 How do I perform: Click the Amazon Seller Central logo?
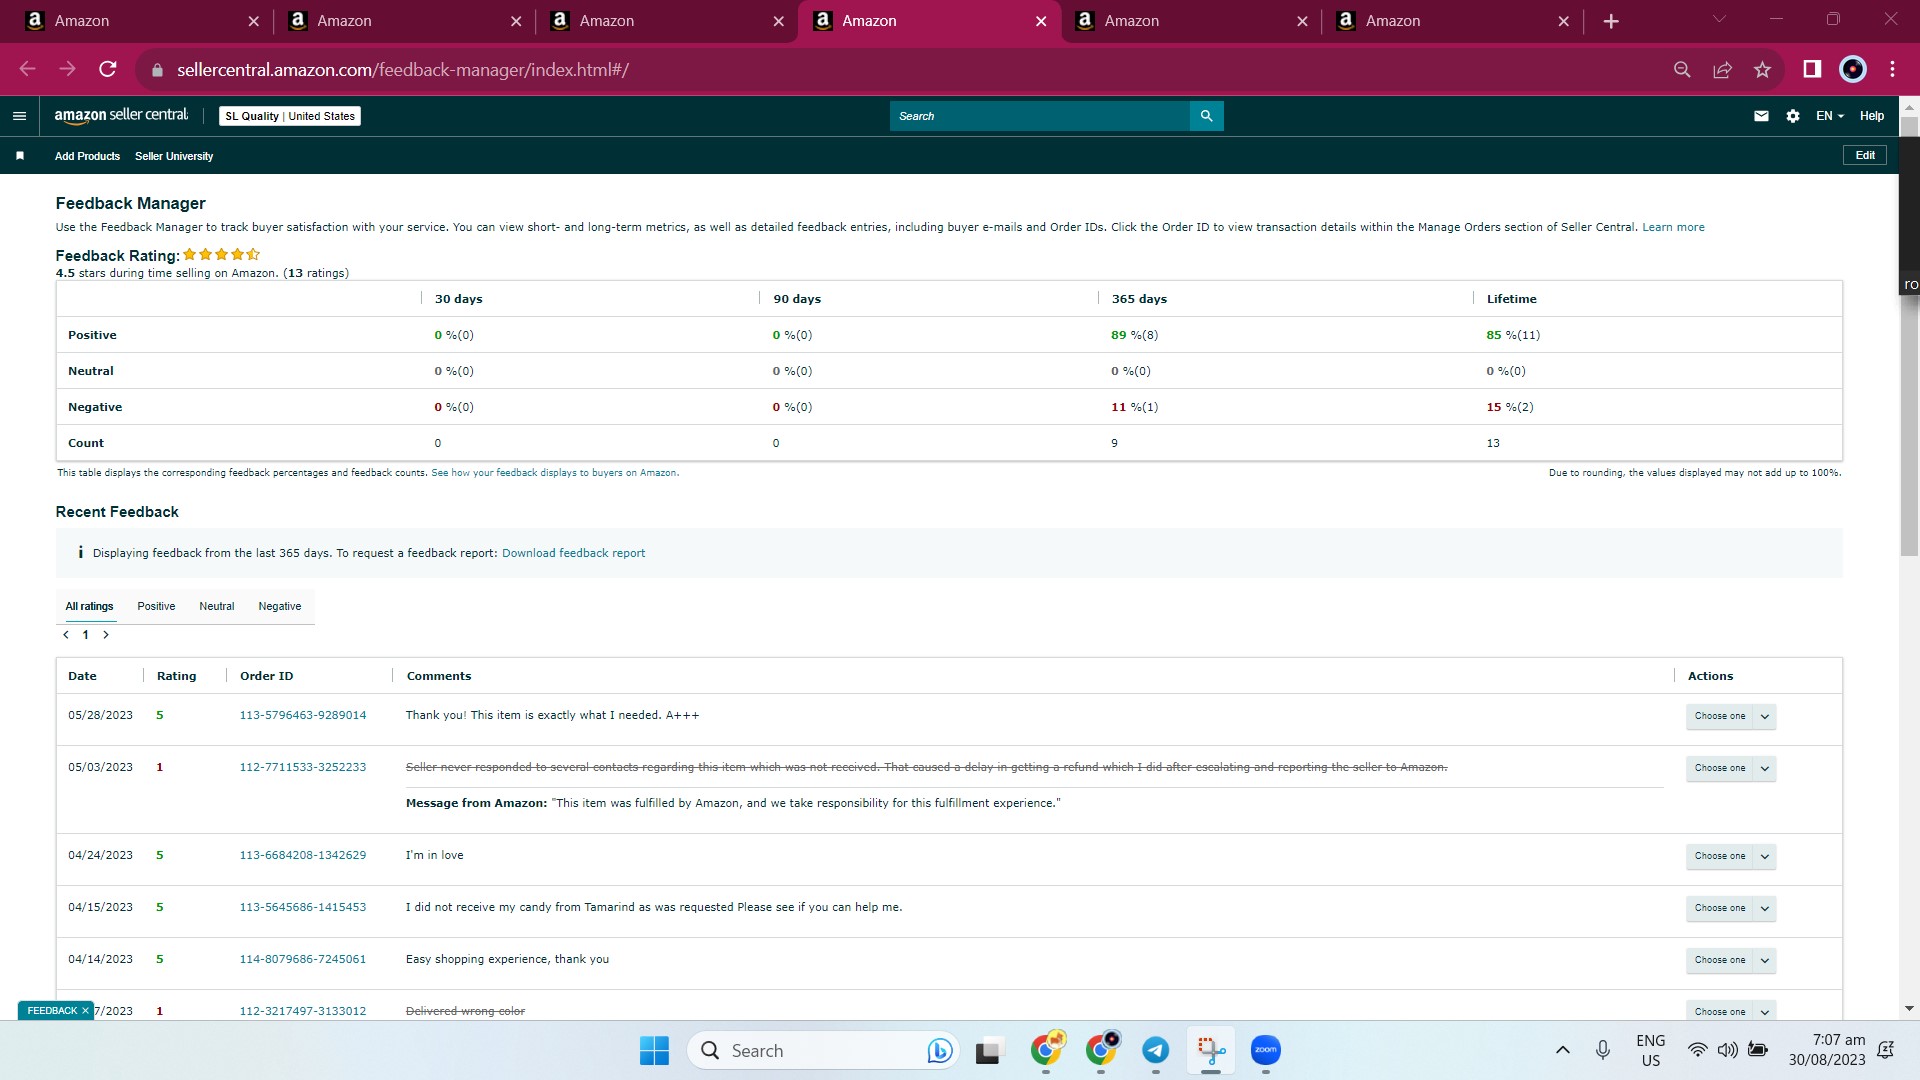tap(121, 116)
